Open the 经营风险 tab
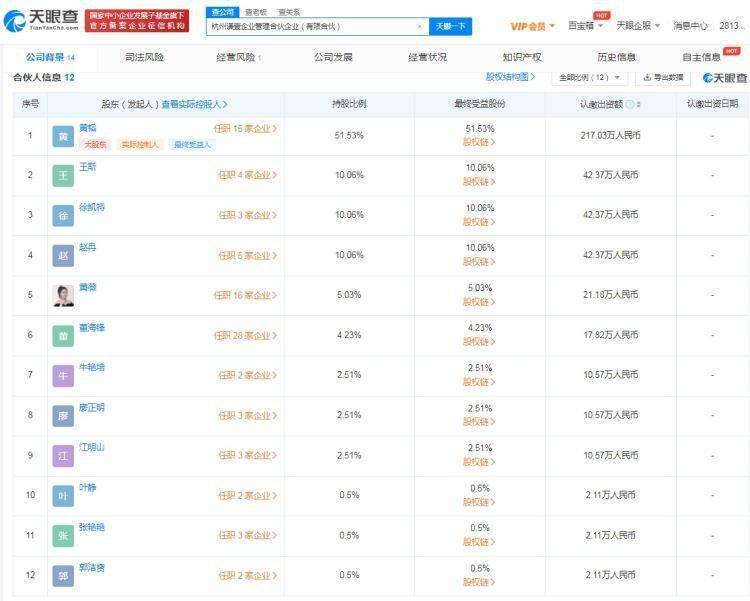Viewport: 750px width, 601px height. tap(238, 57)
